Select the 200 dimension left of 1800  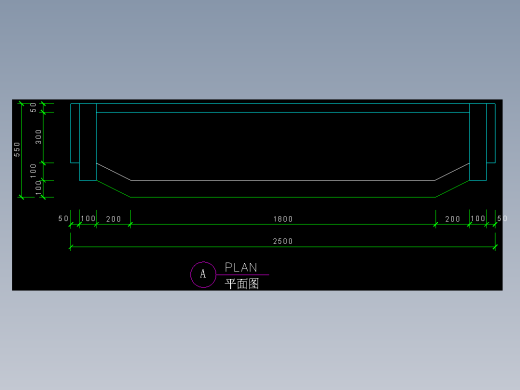pos(113,219)
